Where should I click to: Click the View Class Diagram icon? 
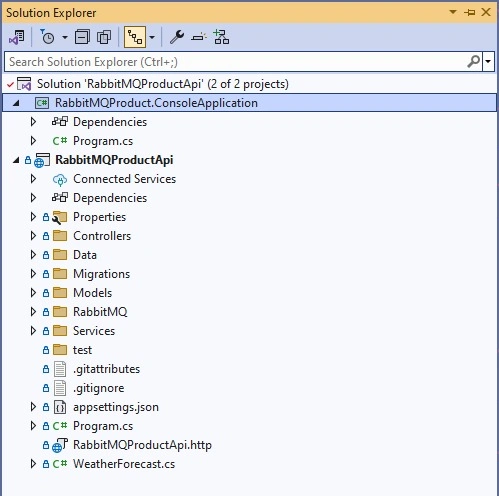point(221,37)
